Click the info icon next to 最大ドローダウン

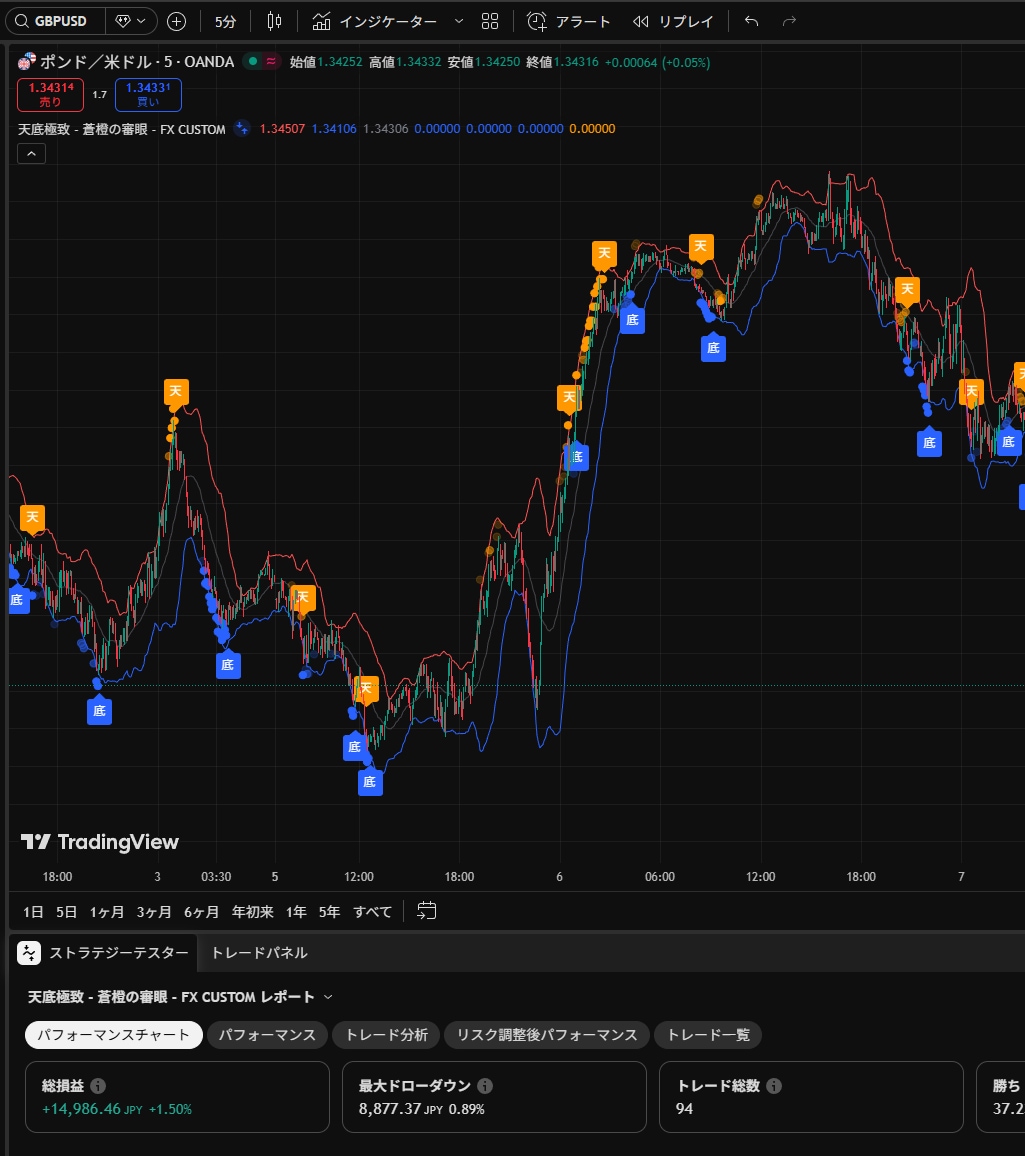pos(484,1086)
